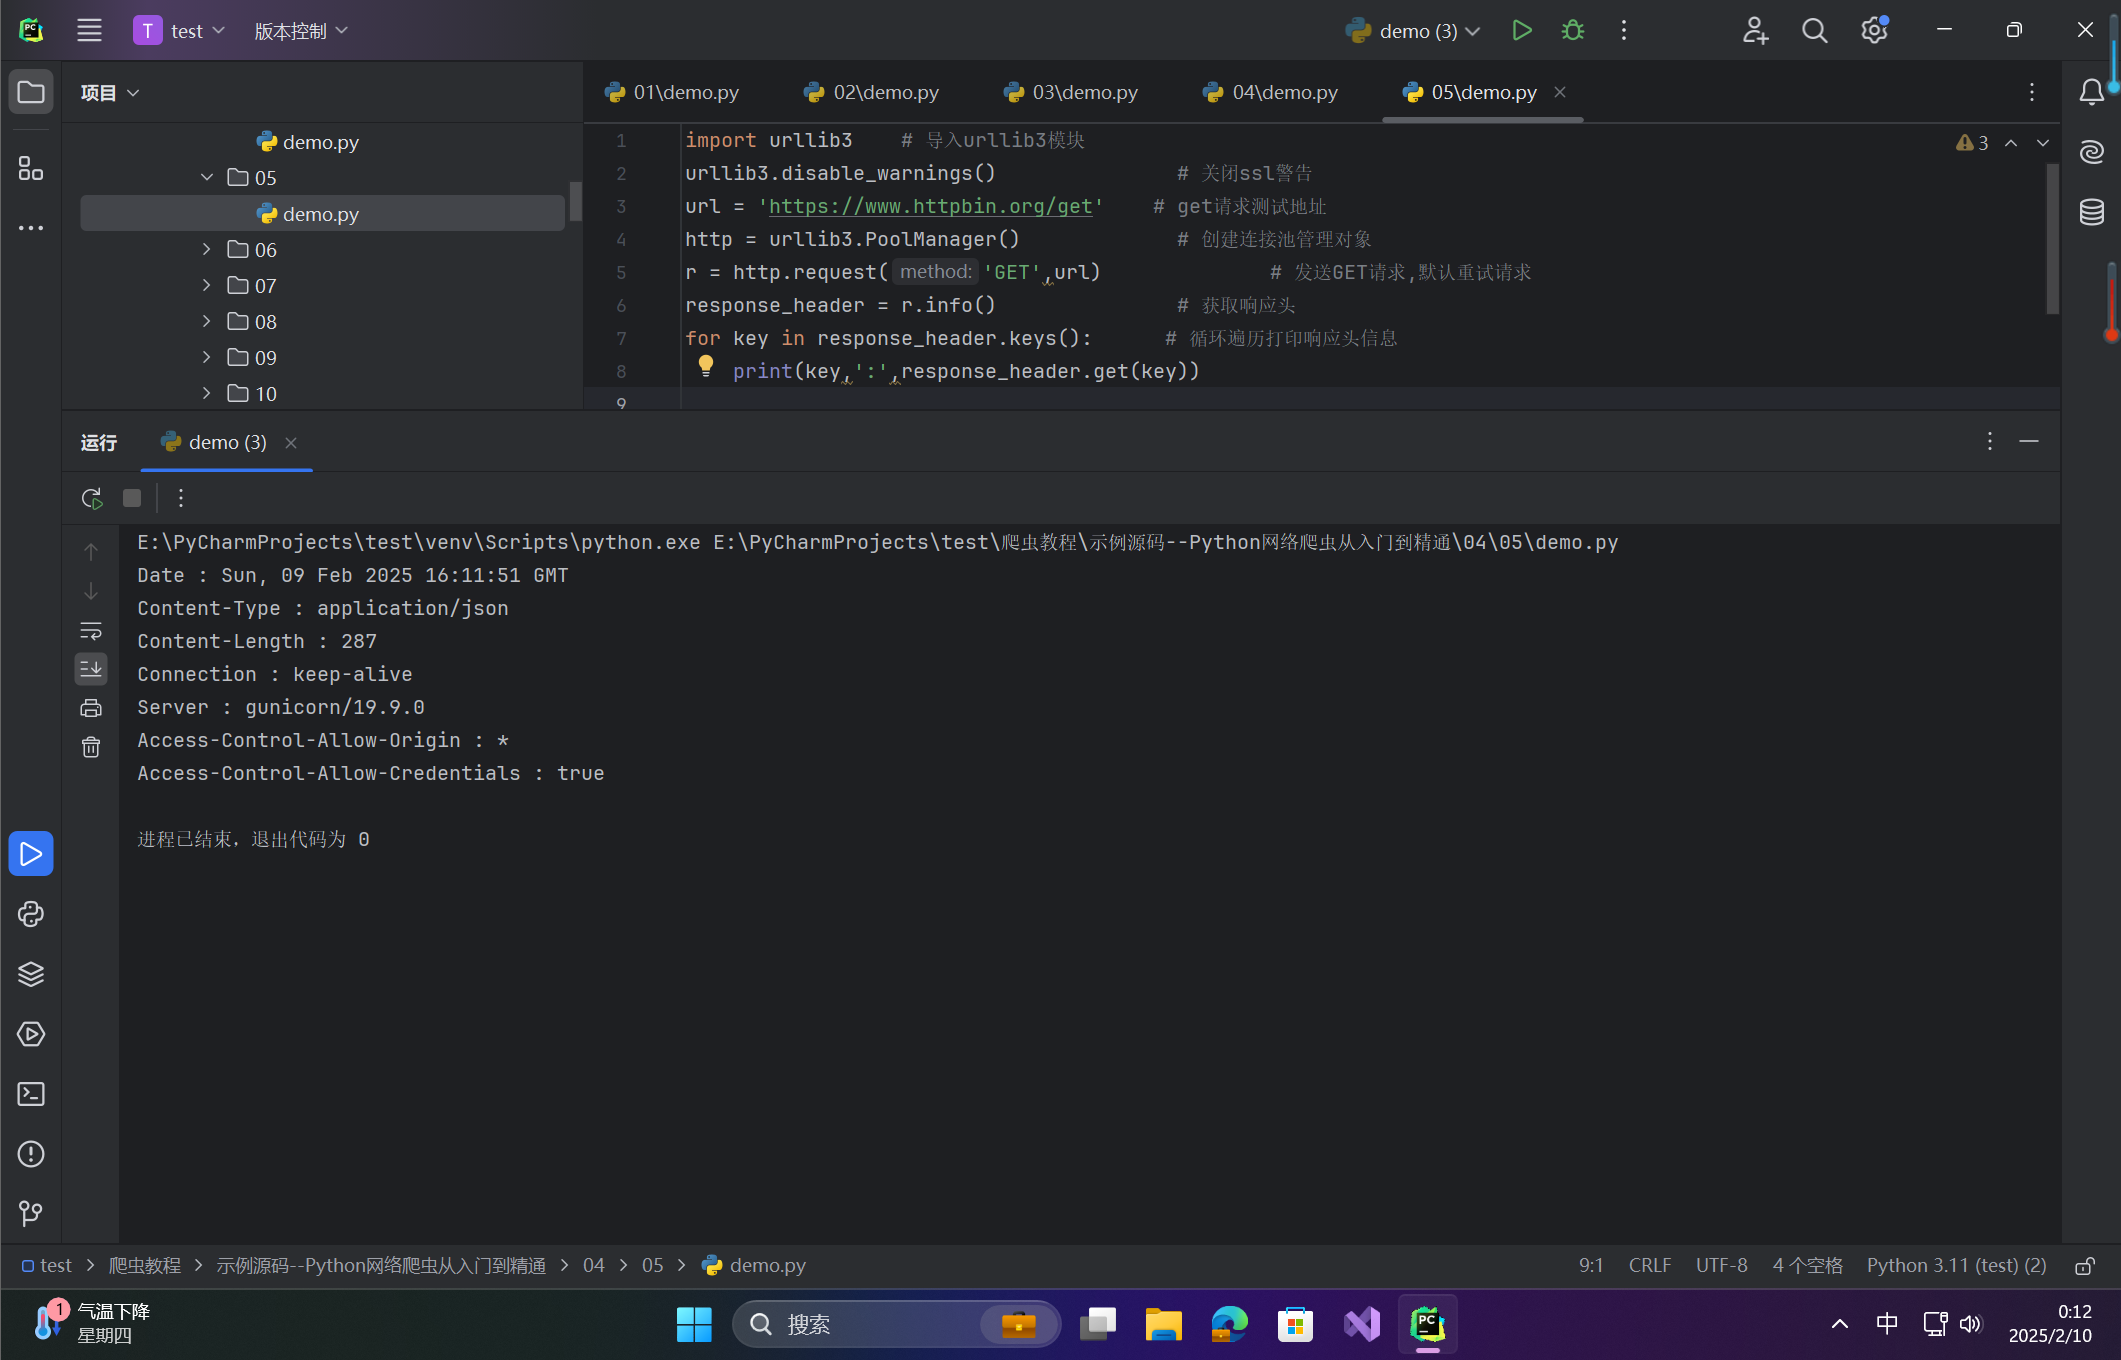Toggle read-only lock icon in status bar
The height and width of the screenshot is (1360, 2121).
click(2085, 1266)
